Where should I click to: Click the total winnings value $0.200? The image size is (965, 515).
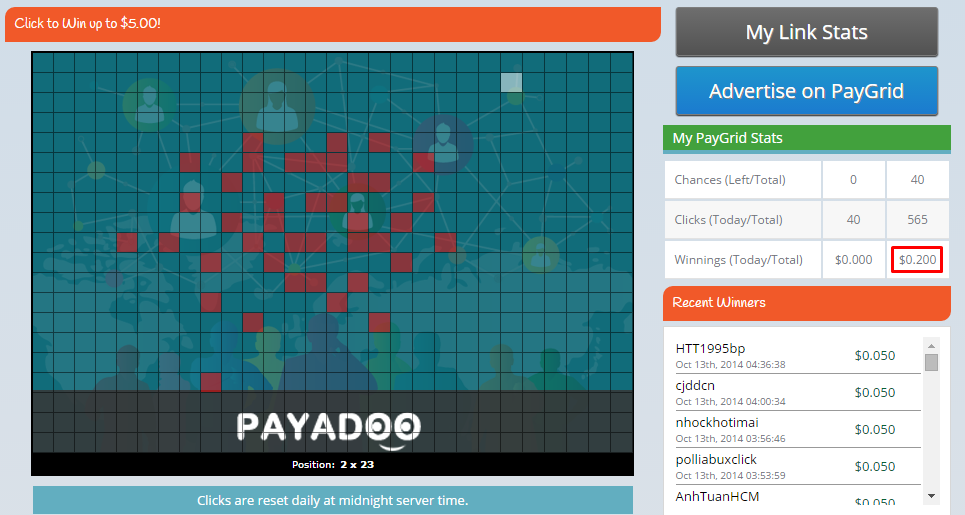[x=917, y=260]
